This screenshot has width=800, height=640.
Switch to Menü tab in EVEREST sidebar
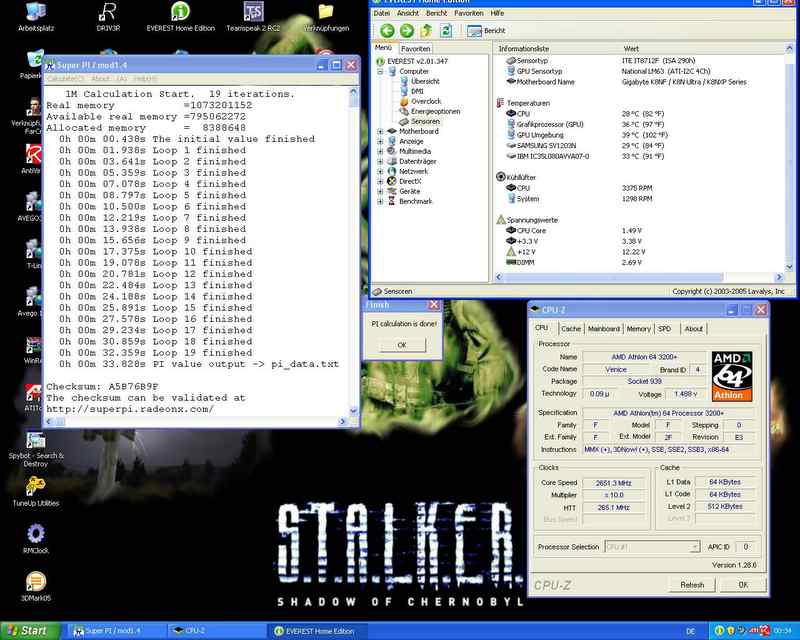[383, 47]
